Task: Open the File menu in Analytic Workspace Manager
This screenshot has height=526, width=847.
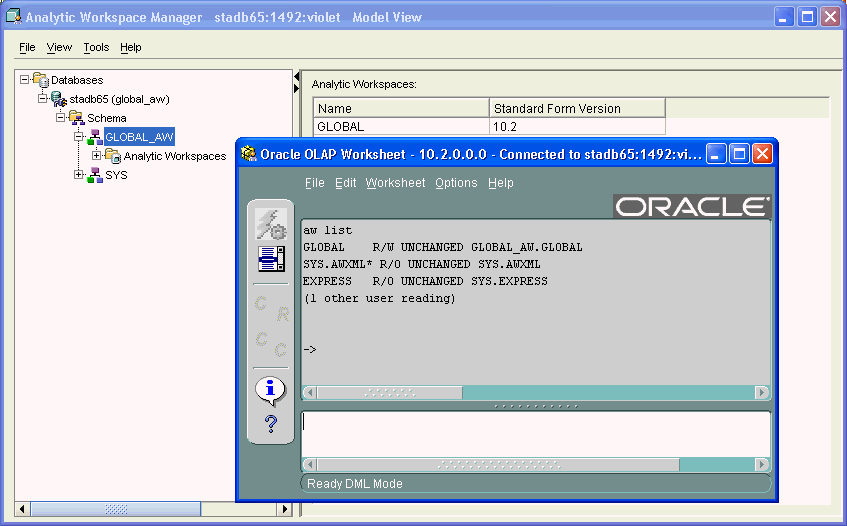Action: (27, 48)
